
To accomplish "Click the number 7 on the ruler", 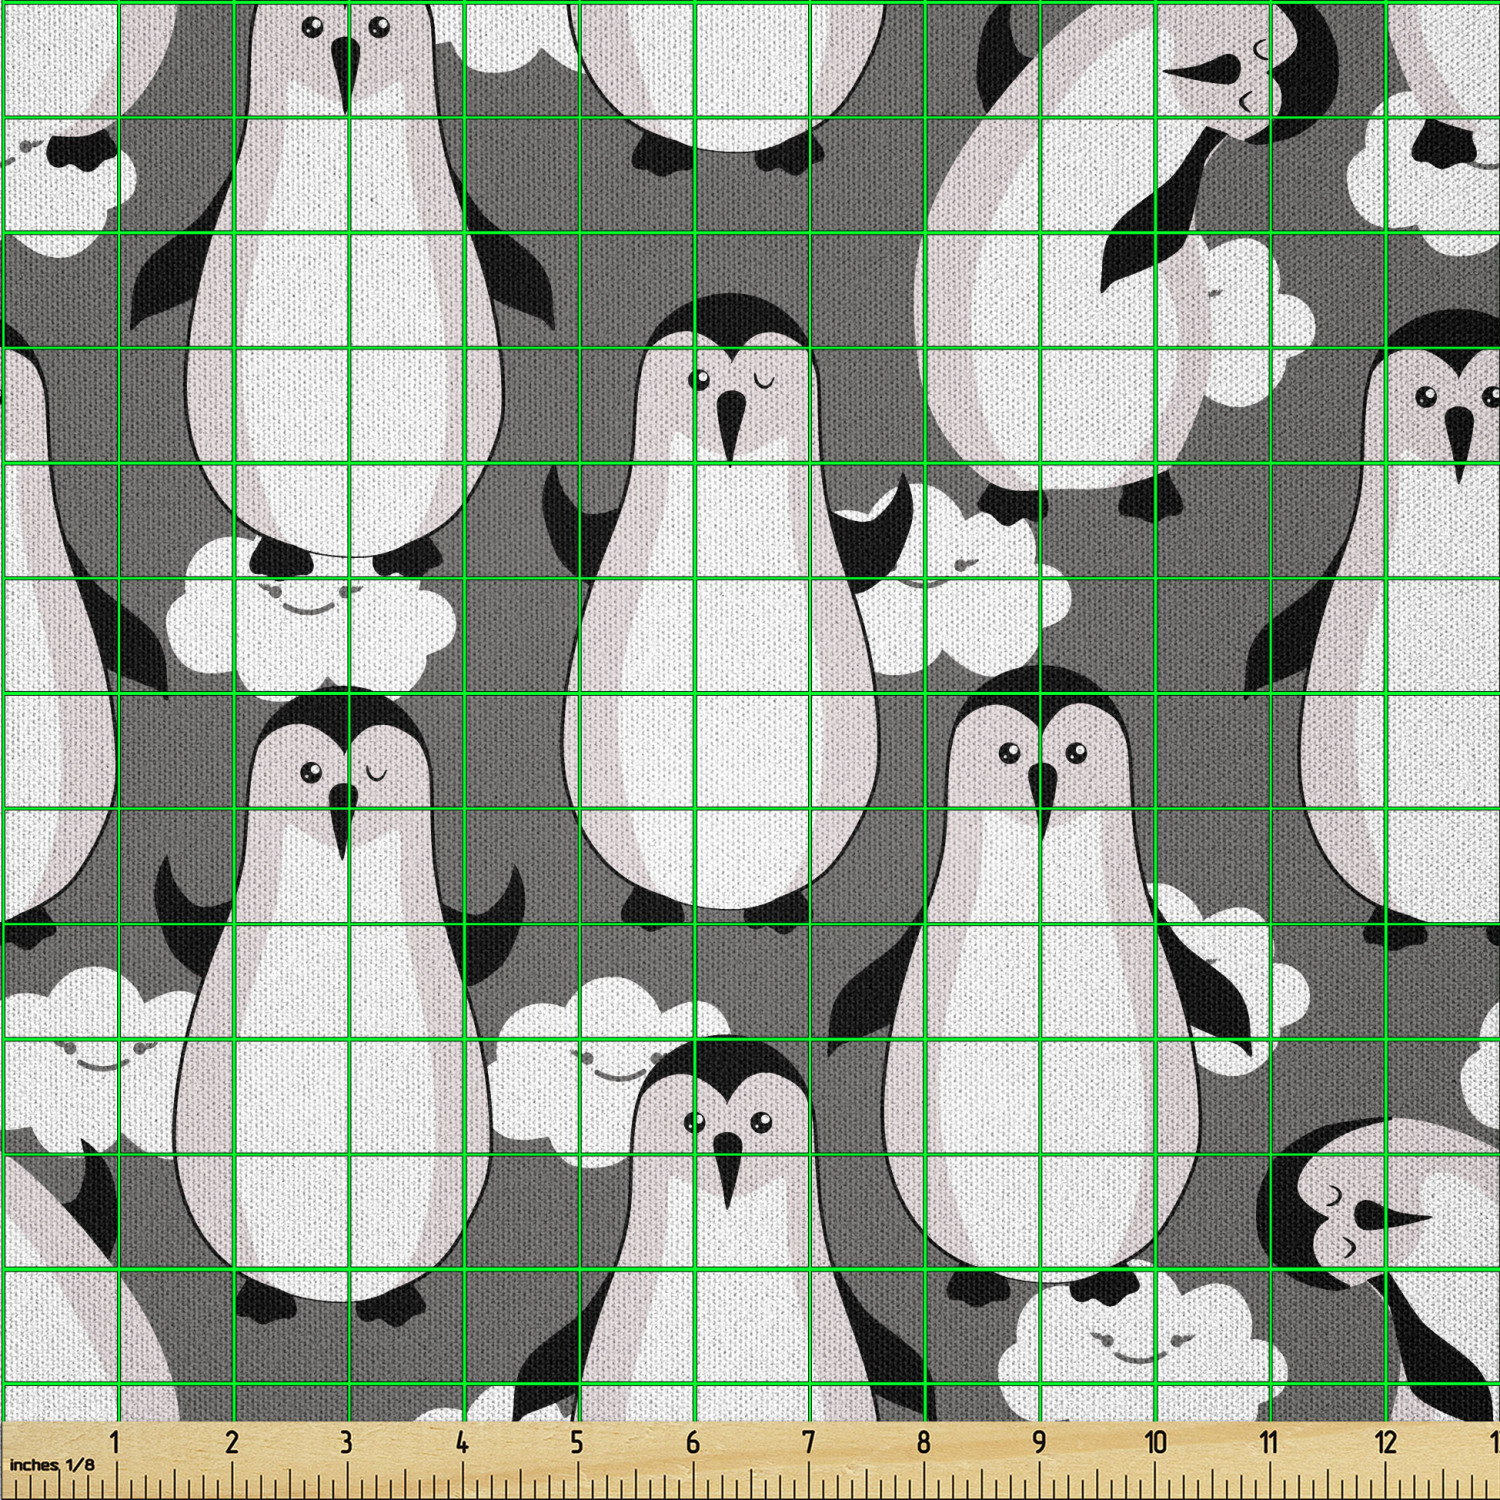I will [x=808, y=1442].
